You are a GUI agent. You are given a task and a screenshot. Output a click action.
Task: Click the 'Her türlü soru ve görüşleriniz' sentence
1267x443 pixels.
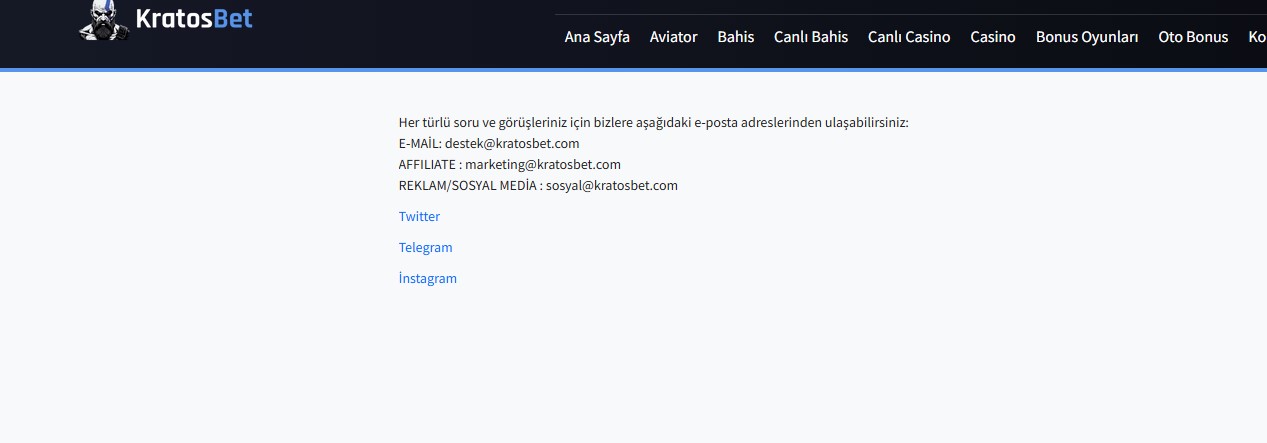tap(653, 123)
